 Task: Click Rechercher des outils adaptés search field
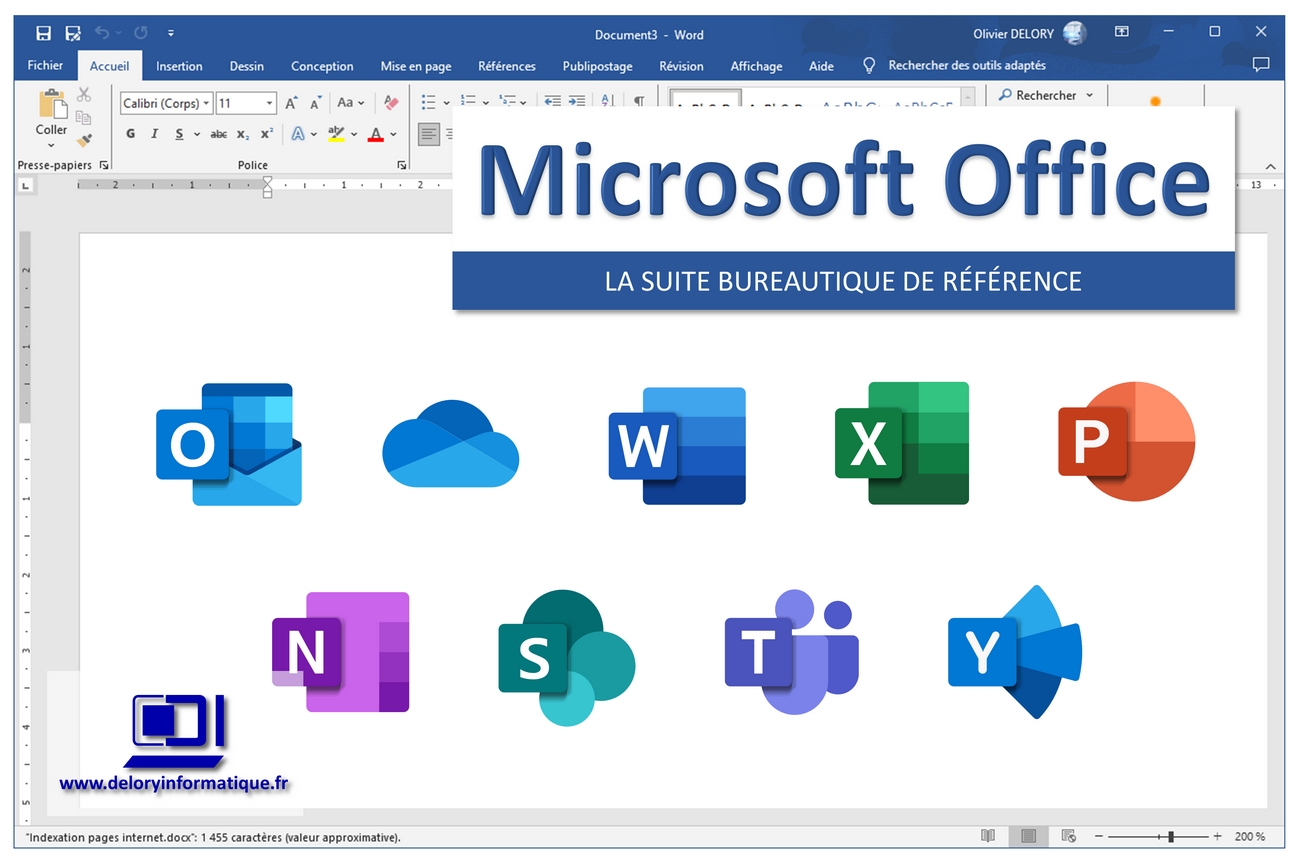point(966,65)
